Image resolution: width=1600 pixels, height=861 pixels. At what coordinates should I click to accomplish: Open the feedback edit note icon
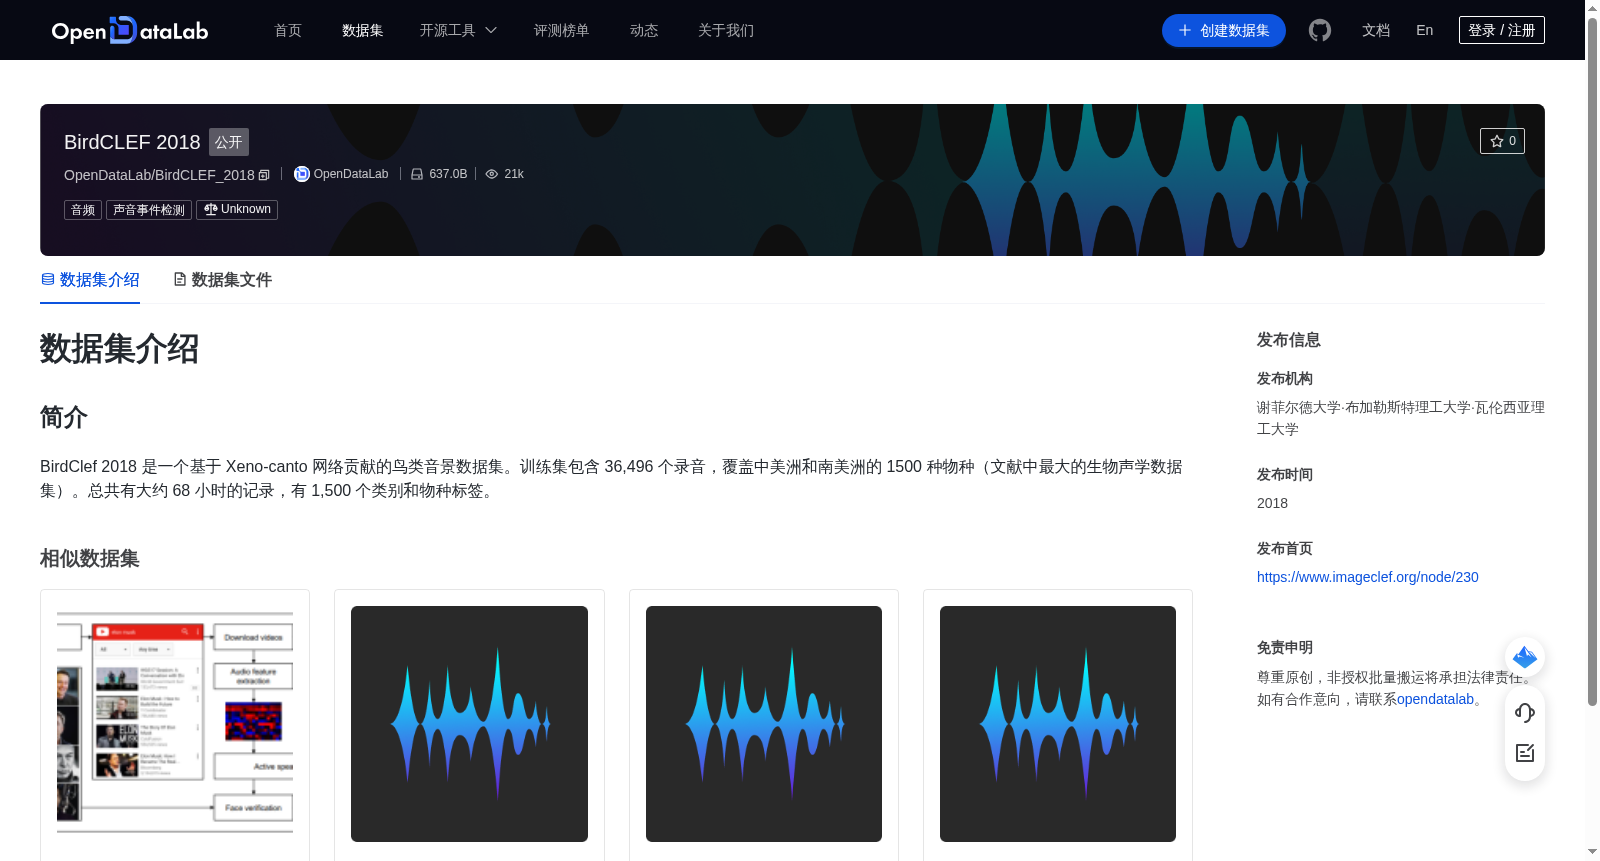click(x=1525, y=753)
